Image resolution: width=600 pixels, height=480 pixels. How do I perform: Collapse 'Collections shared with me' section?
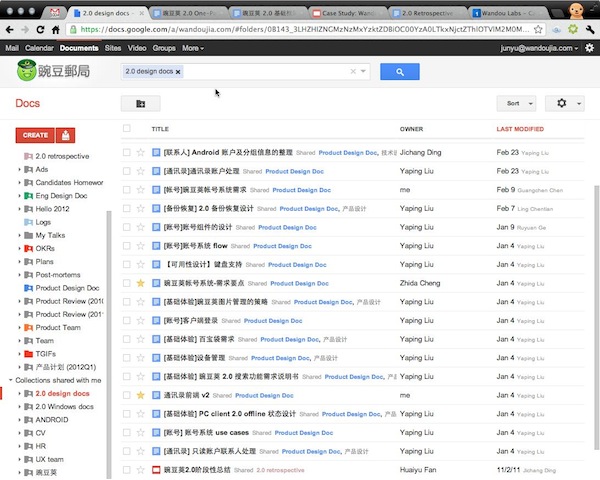[10, 380]
